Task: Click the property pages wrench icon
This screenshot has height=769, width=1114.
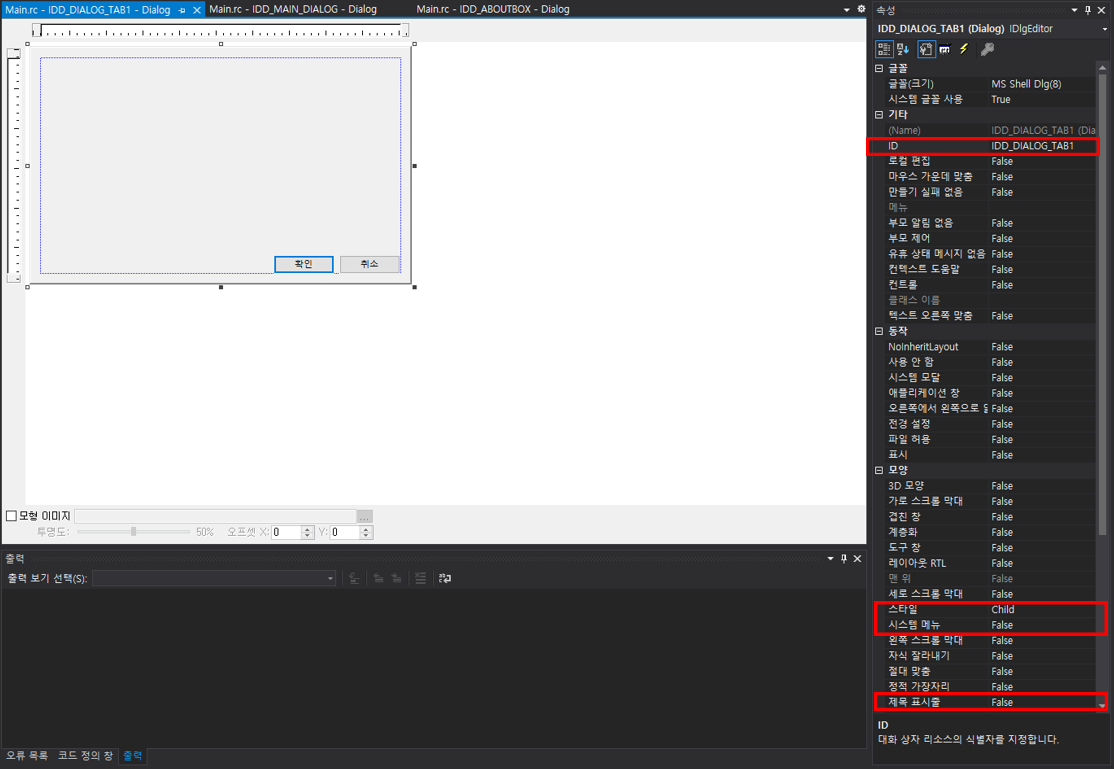Action: (x=987, y=49)
